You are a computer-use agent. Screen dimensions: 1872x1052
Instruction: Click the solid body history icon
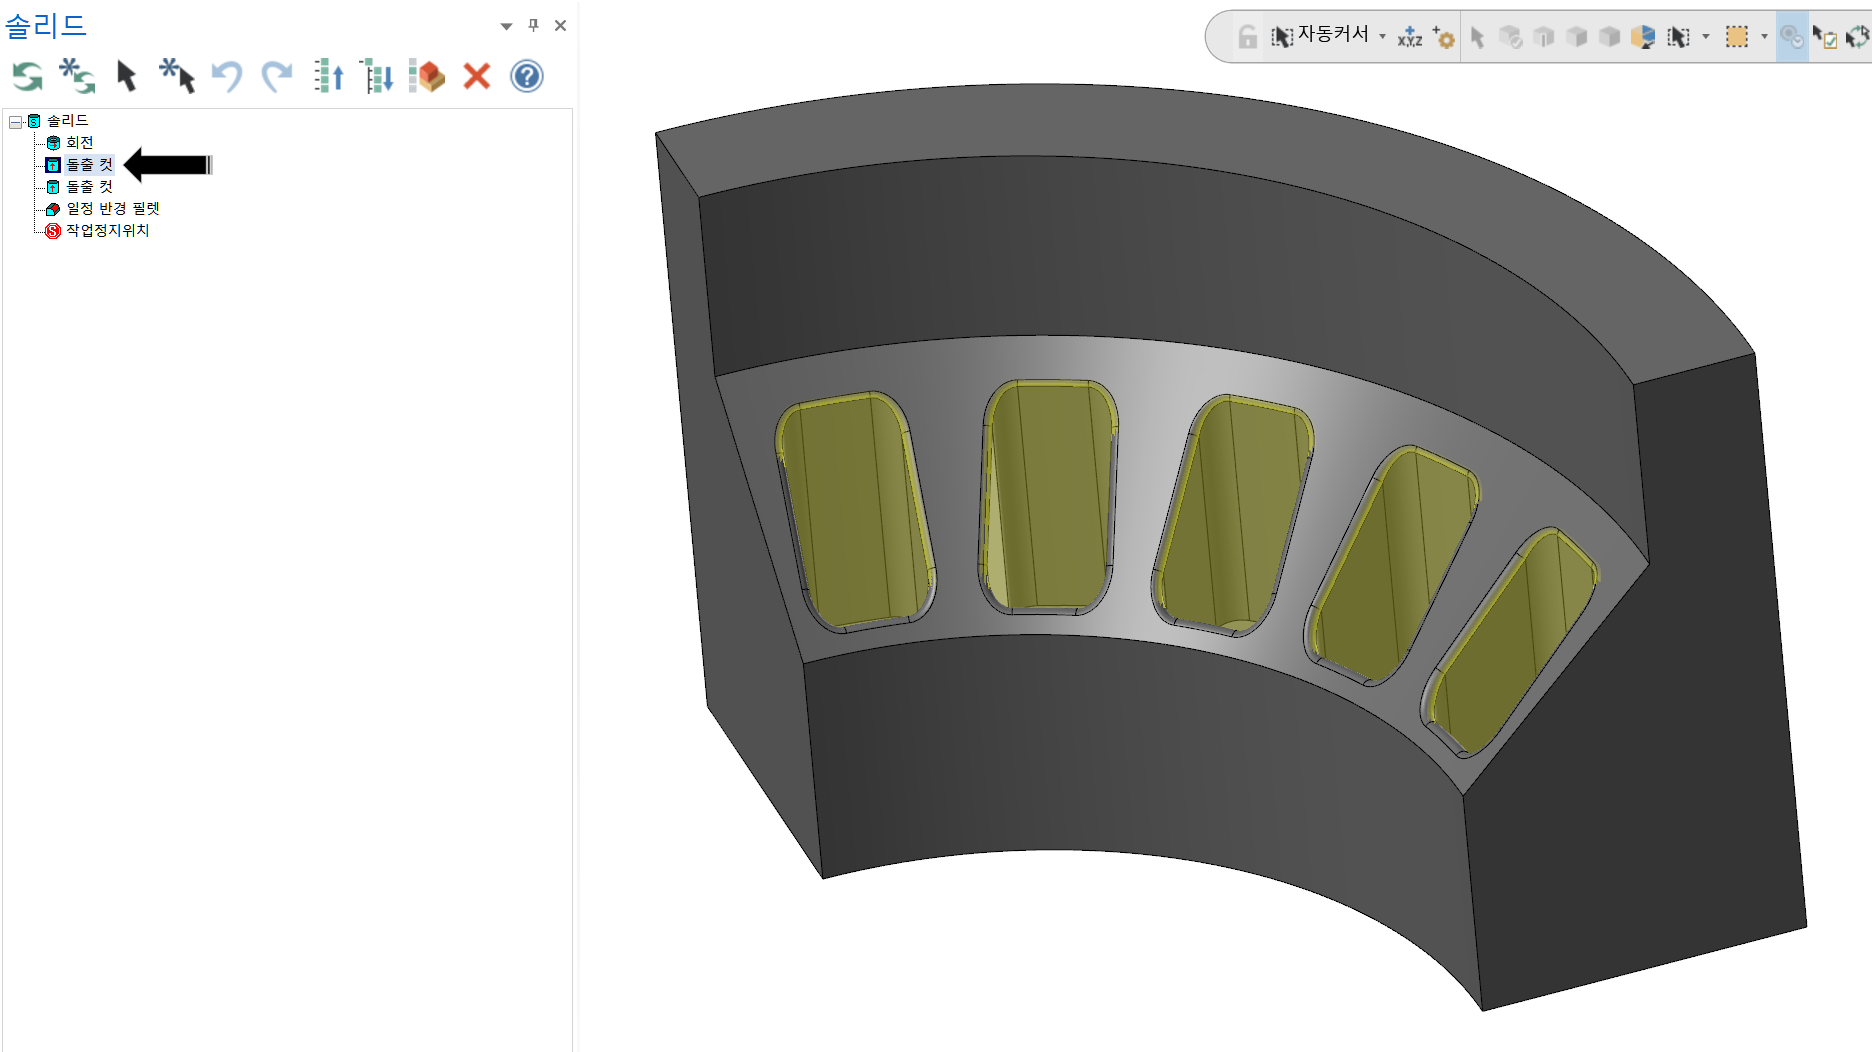tap(427, 76)
